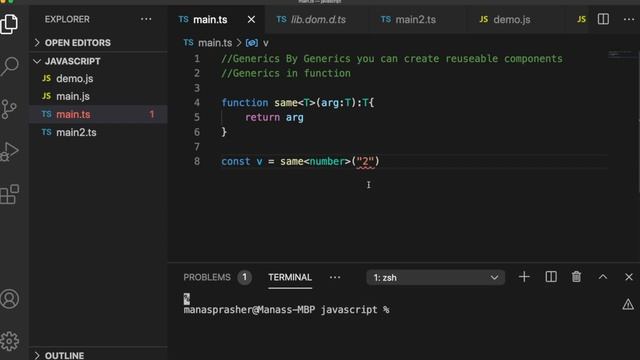
Task: Open additional panel views ellipsis
Action: tap(335, 278)
